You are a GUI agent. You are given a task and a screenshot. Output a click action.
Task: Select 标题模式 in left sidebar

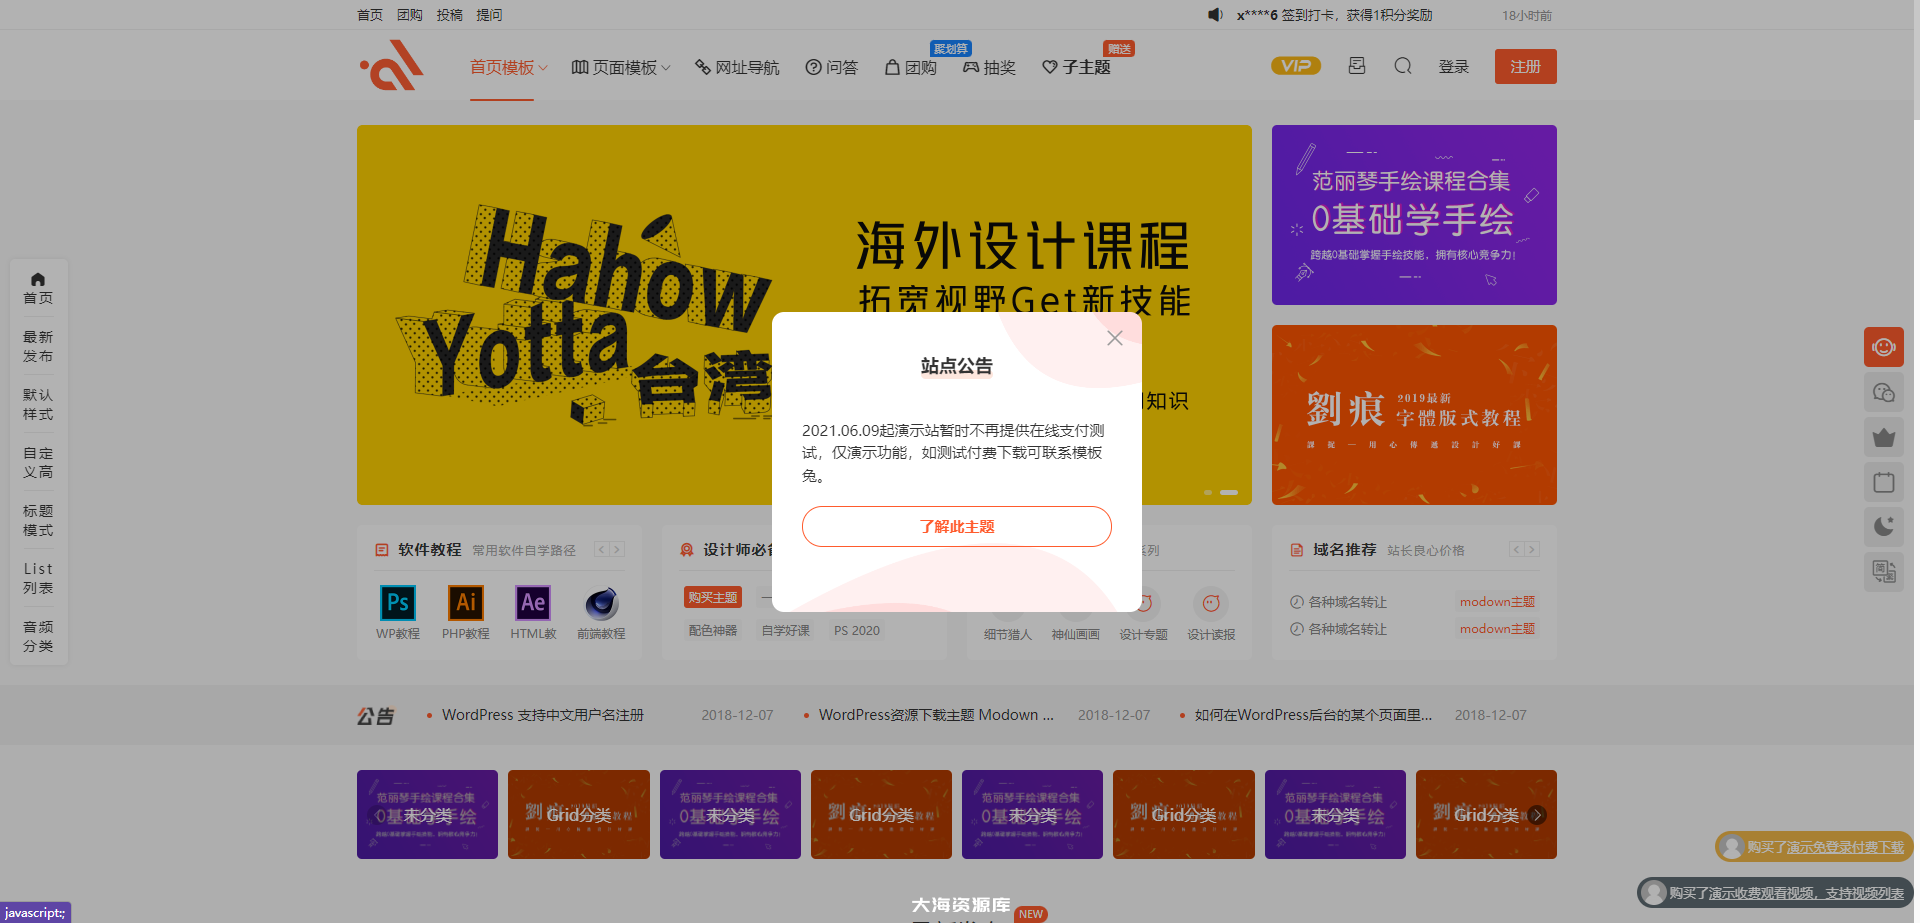pyautogui.click(x=38, y=520)
